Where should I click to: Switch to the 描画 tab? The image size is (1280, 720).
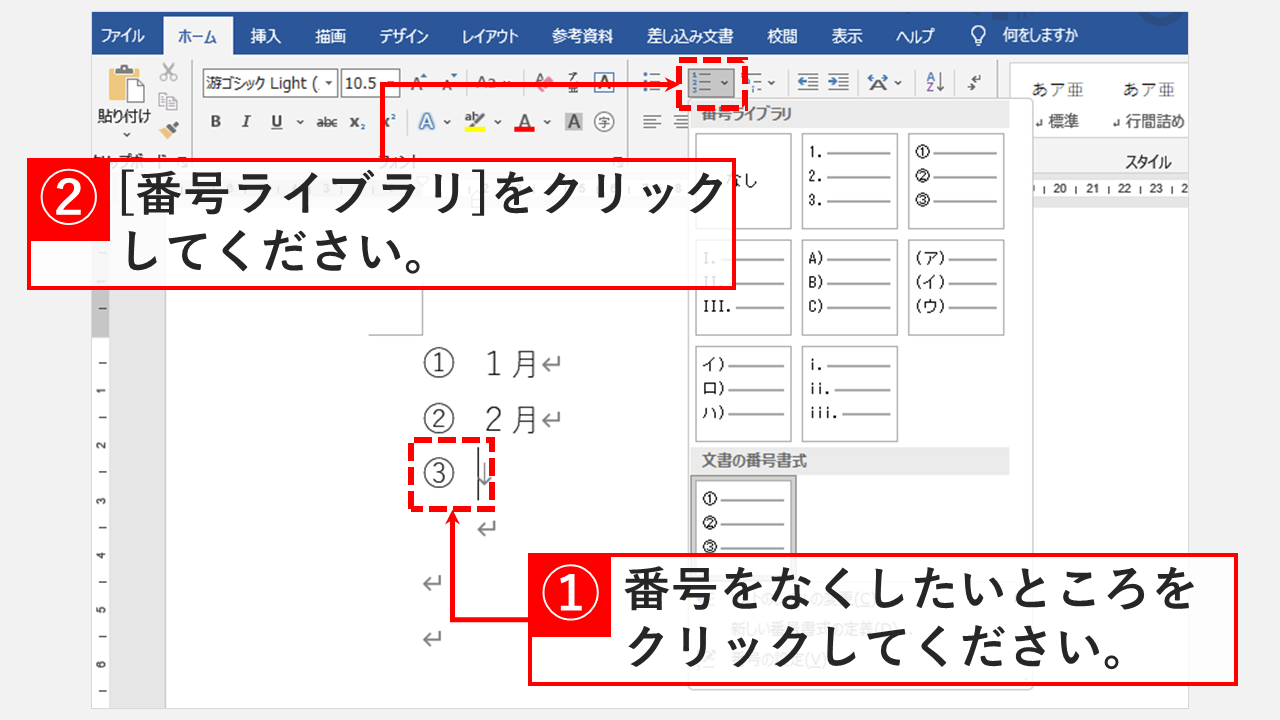point(330,36)
